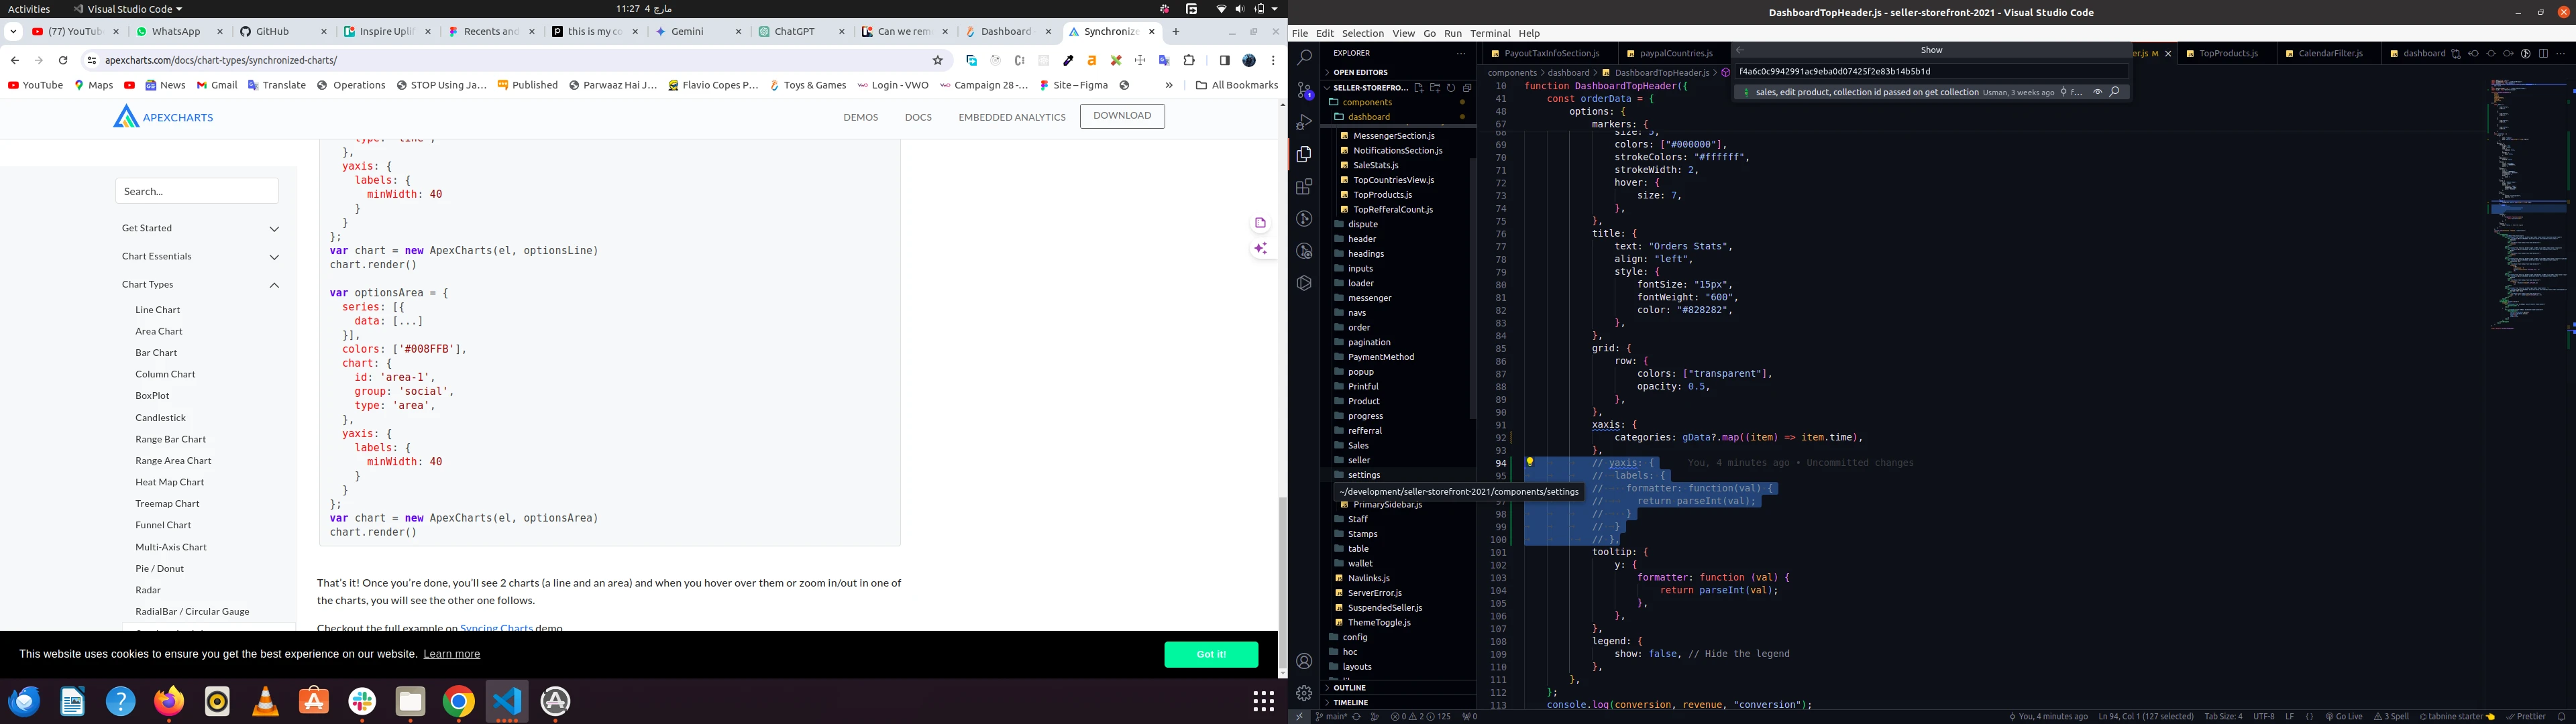Image resolution: width=2576 pixels, height=724 pixels.
Task: Open the Extensions view
Action: pos(1304,187)
